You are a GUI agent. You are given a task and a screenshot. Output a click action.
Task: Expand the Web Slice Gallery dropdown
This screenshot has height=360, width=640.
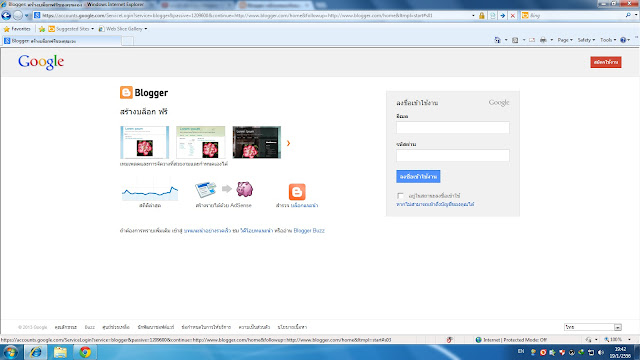146,29
